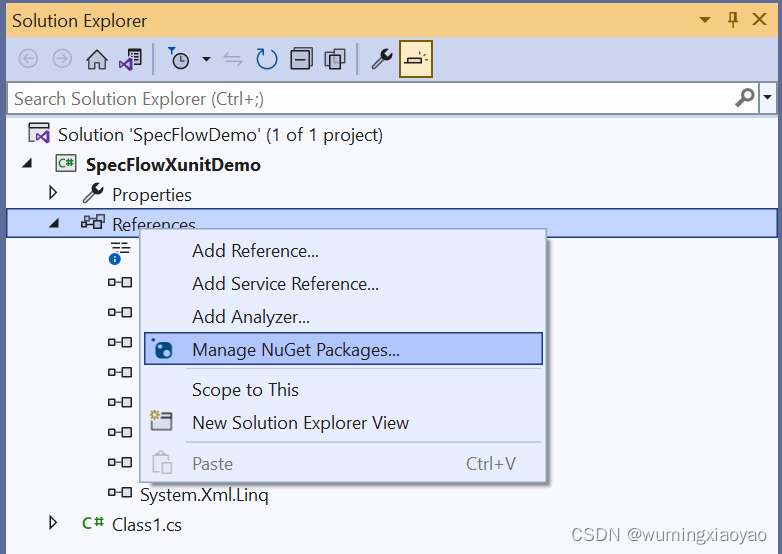Expand the Properties node

point(53,193)
